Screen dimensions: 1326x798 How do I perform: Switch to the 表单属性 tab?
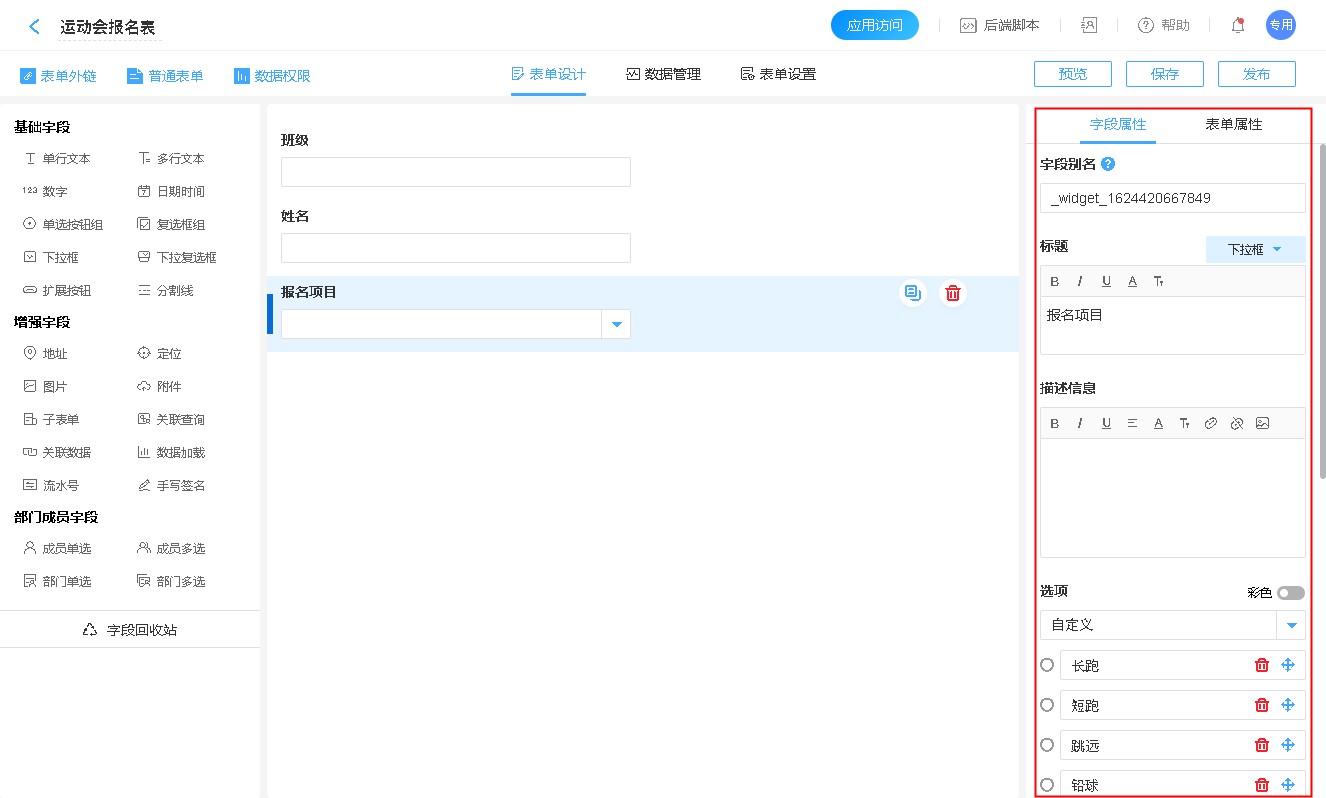[1233, 125]
